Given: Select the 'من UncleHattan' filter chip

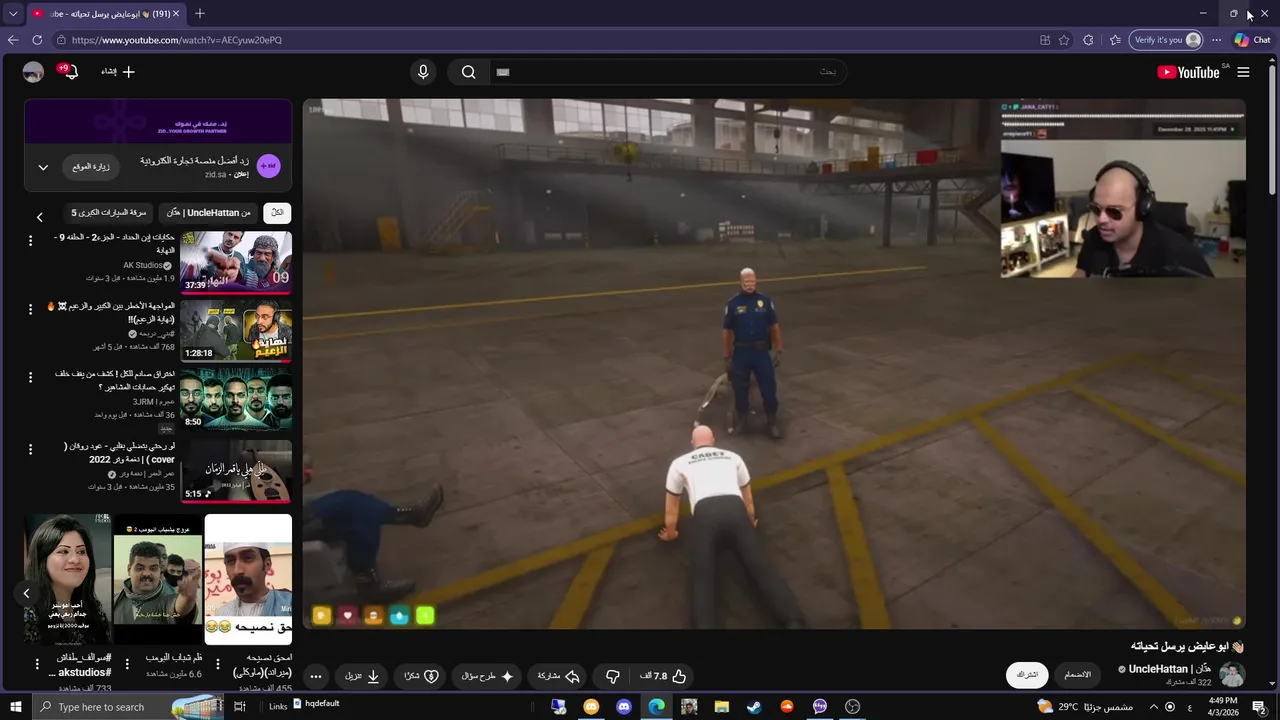Looking at the screenshot, I should pos(208,212).
